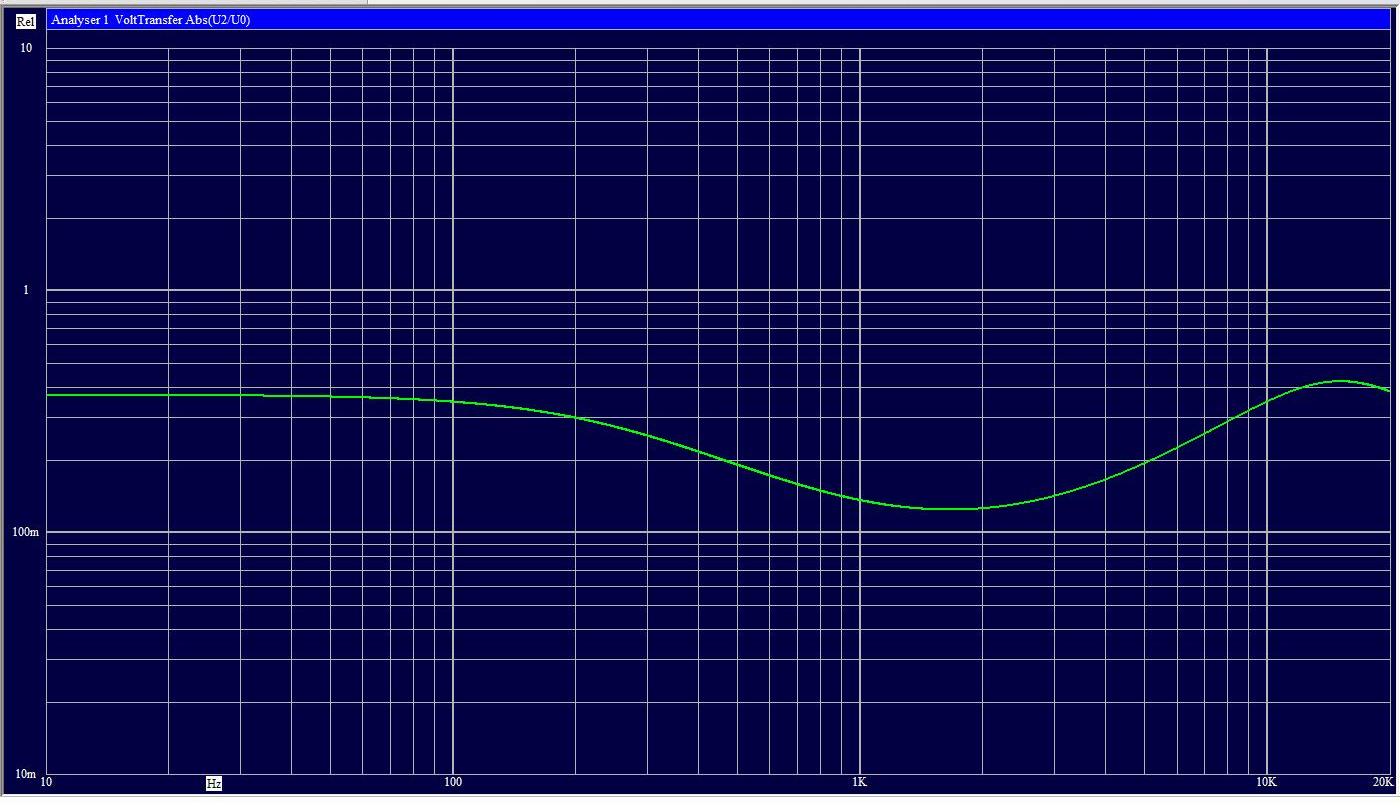Image resolution: width=1400 pixels, height=808 pixels.
Task: Click the green curve's peak near 15 kHz
Action: (1340, 381)
